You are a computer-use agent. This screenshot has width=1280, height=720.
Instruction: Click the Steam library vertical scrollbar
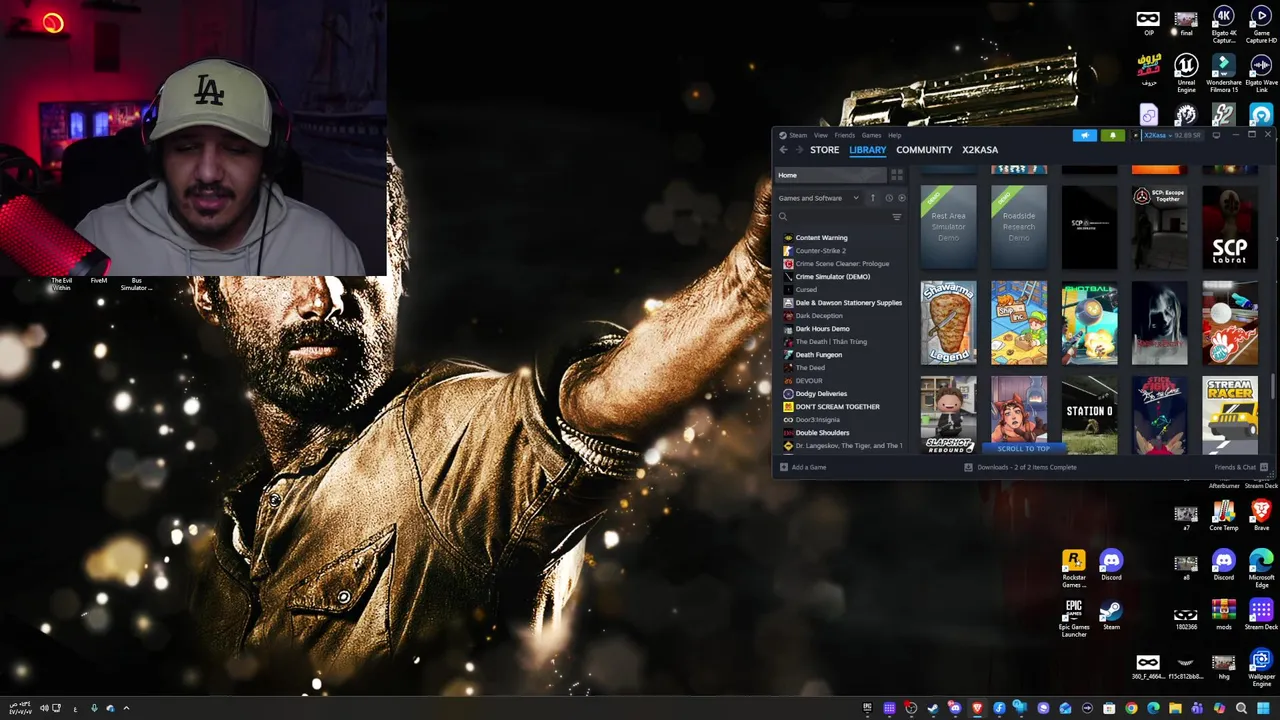1274,387
